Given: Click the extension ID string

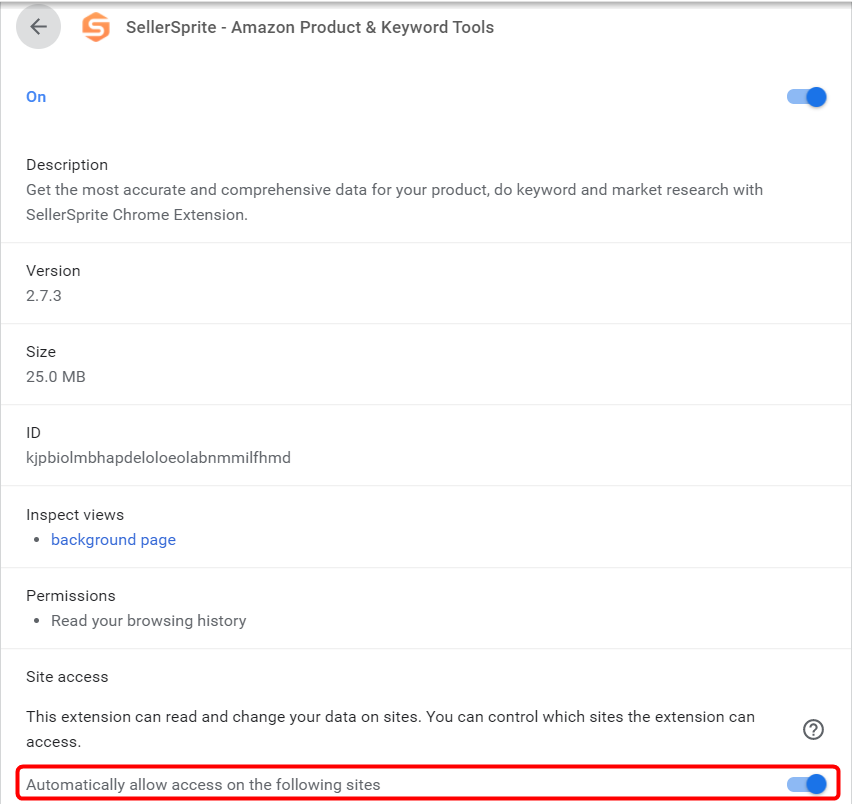Looking at the screenshot, I should 158,458.
